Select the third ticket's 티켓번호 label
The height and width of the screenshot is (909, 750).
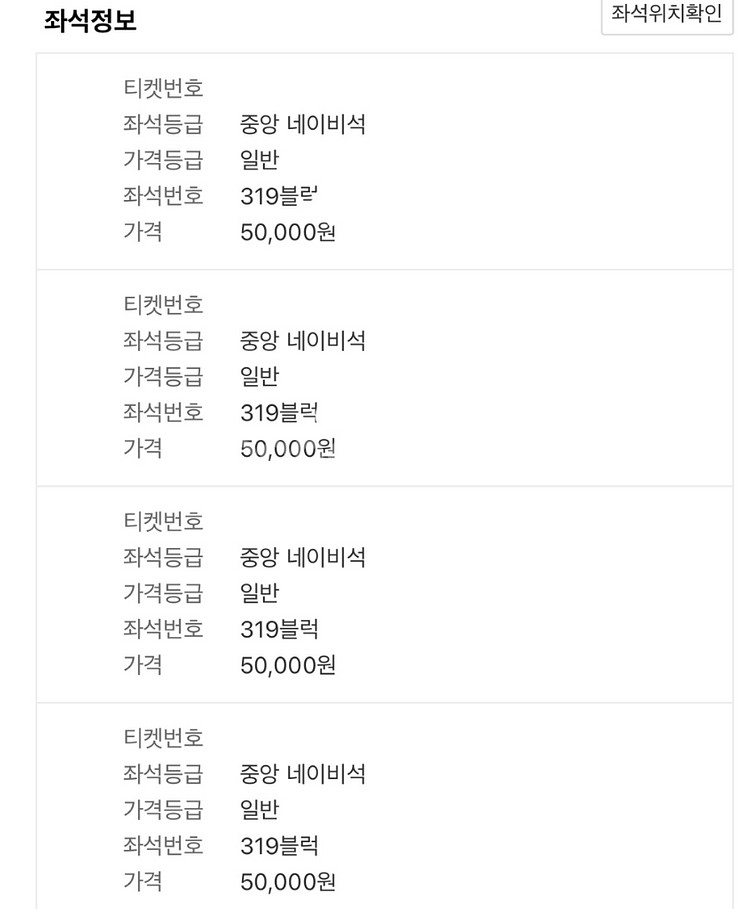tap(163, 521)
